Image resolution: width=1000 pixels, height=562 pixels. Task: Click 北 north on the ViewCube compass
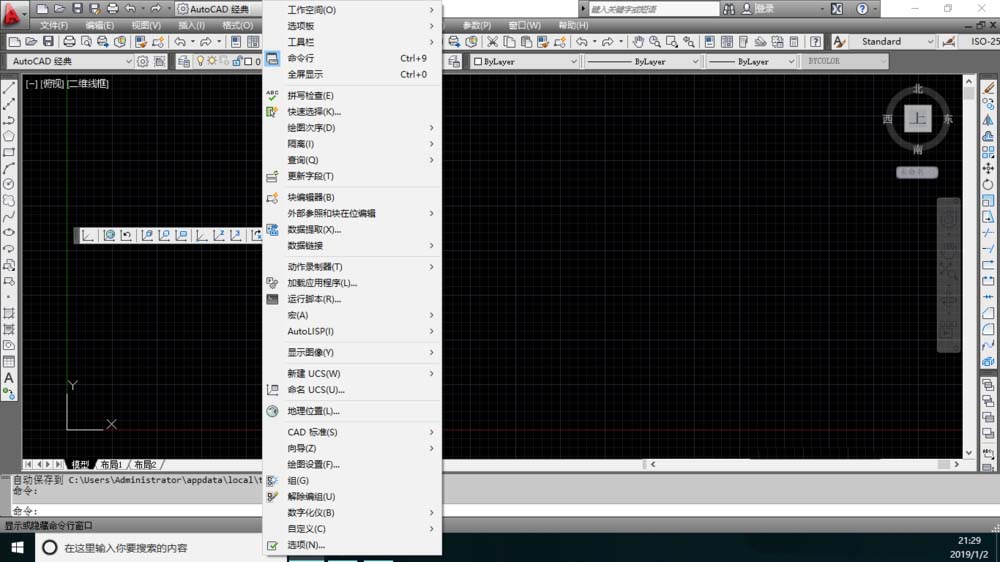pos(918,89)
